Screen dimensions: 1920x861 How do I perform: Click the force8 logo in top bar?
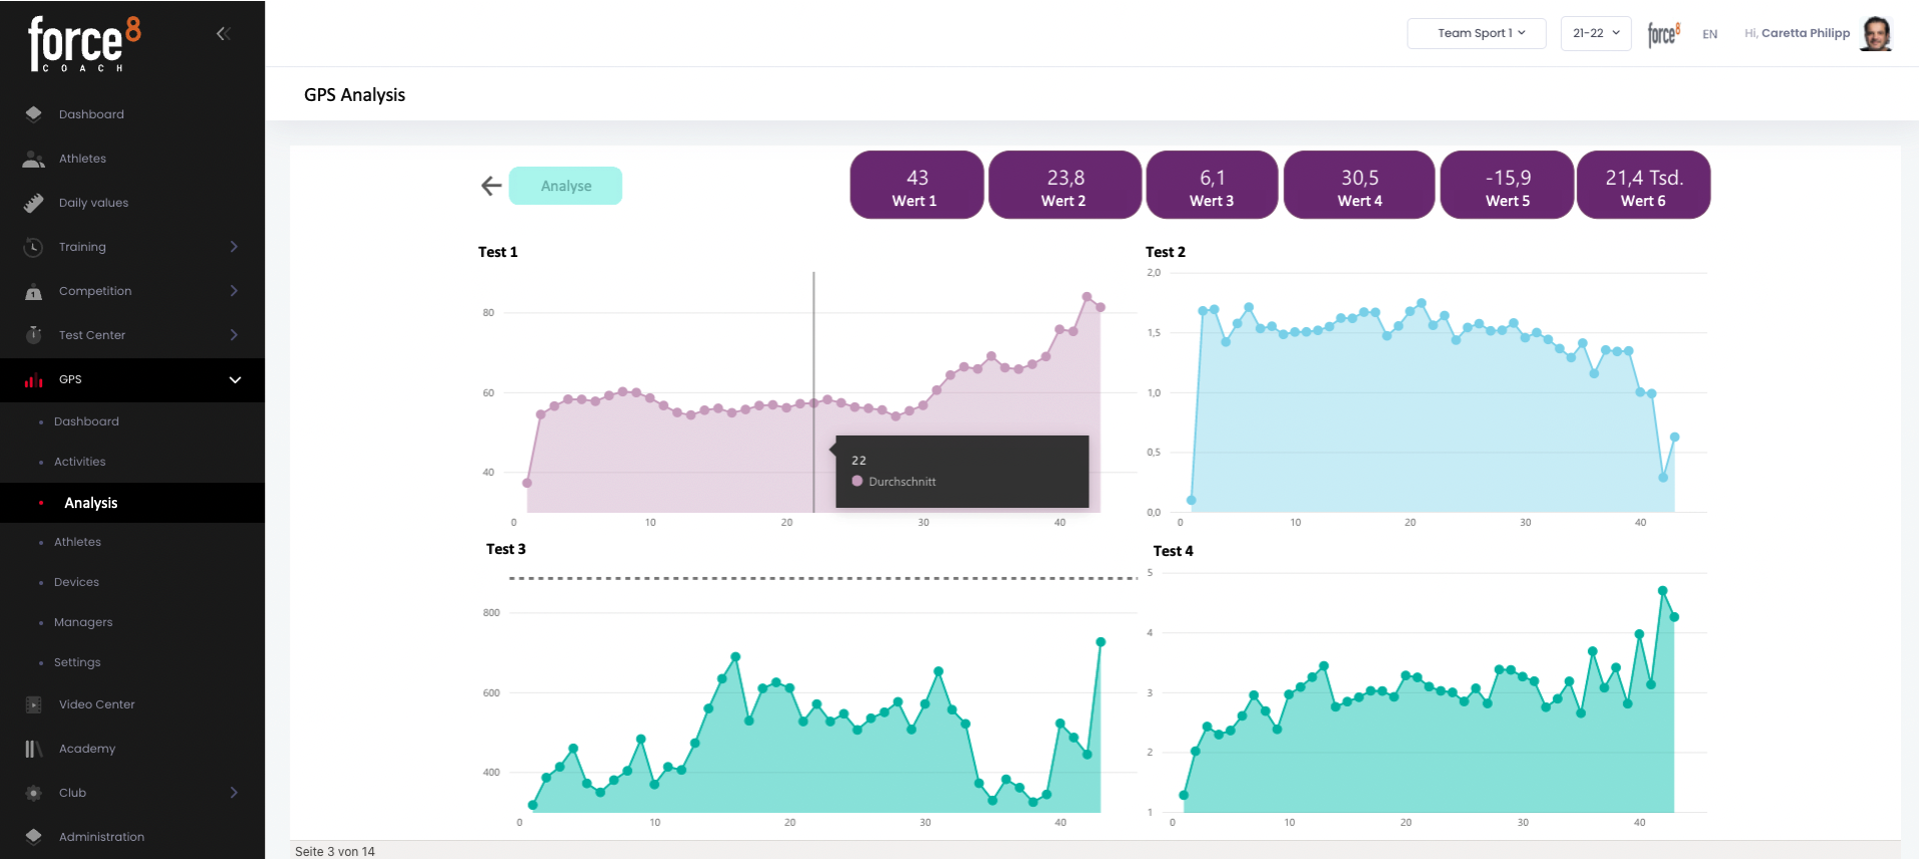tap(1664, 34)
